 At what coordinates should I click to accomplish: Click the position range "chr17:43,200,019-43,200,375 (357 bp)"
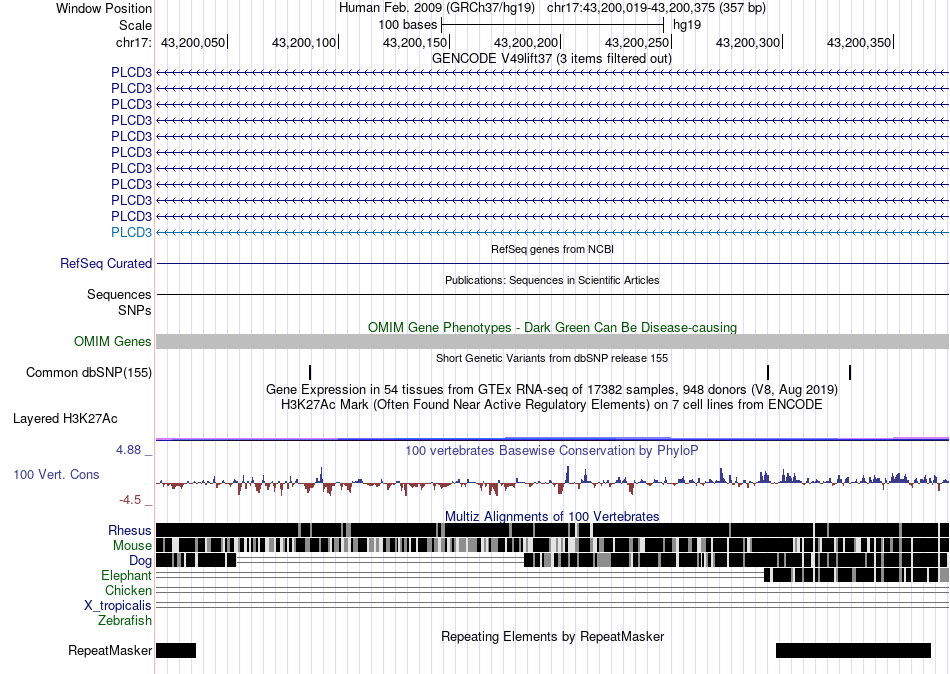pos(656,8)
